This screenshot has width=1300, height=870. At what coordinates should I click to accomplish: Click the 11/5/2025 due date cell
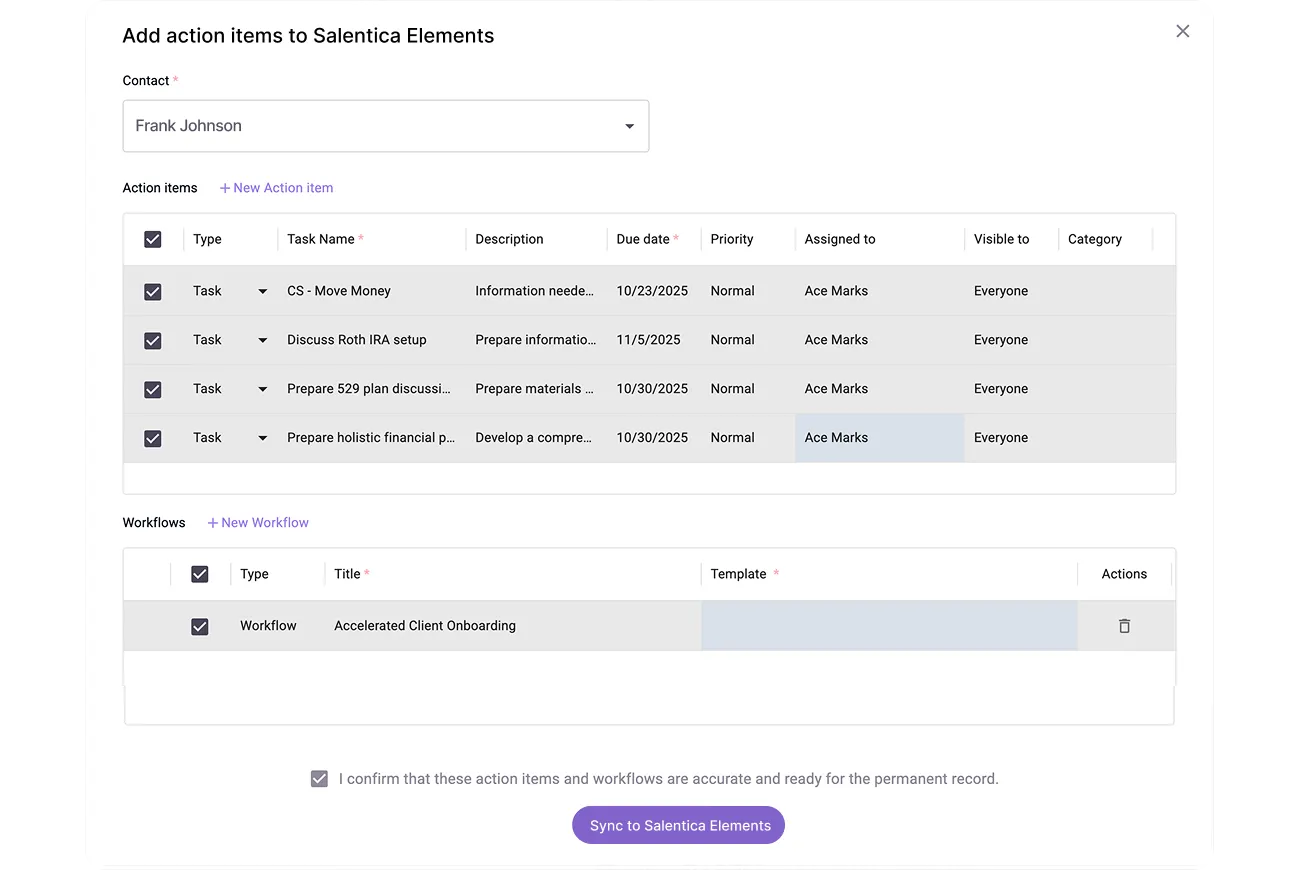654,340
